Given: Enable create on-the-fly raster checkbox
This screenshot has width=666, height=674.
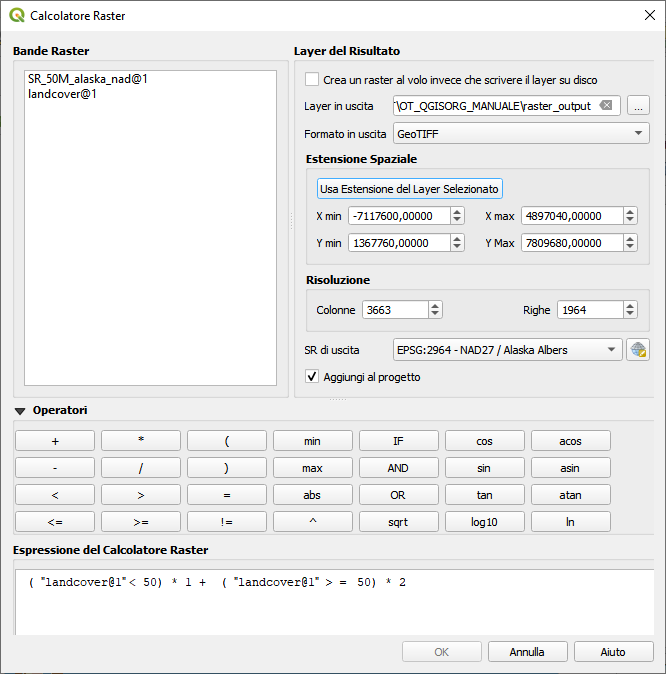Looking at the screenshot, I should [312, 80].
